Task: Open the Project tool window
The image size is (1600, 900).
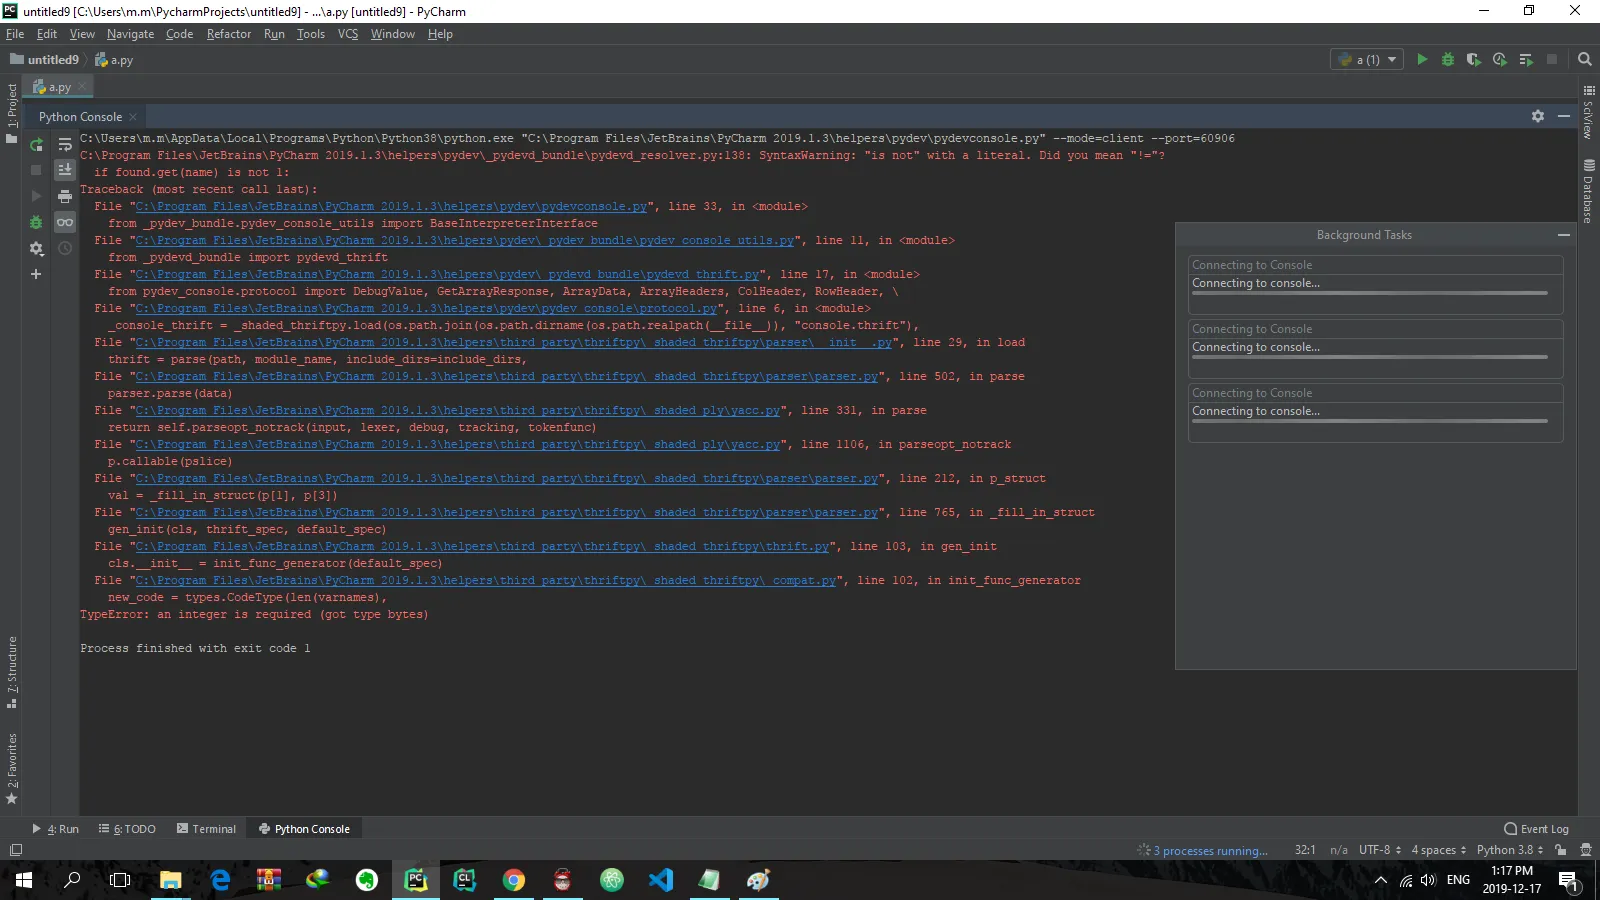Action: [12, 112]
